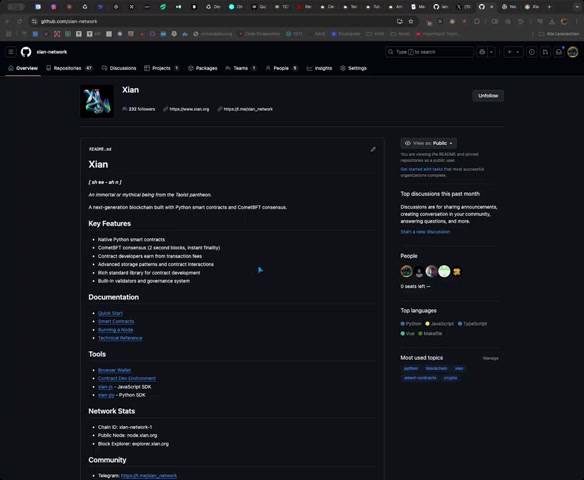Click the Vue language color dot

[402, 334]
